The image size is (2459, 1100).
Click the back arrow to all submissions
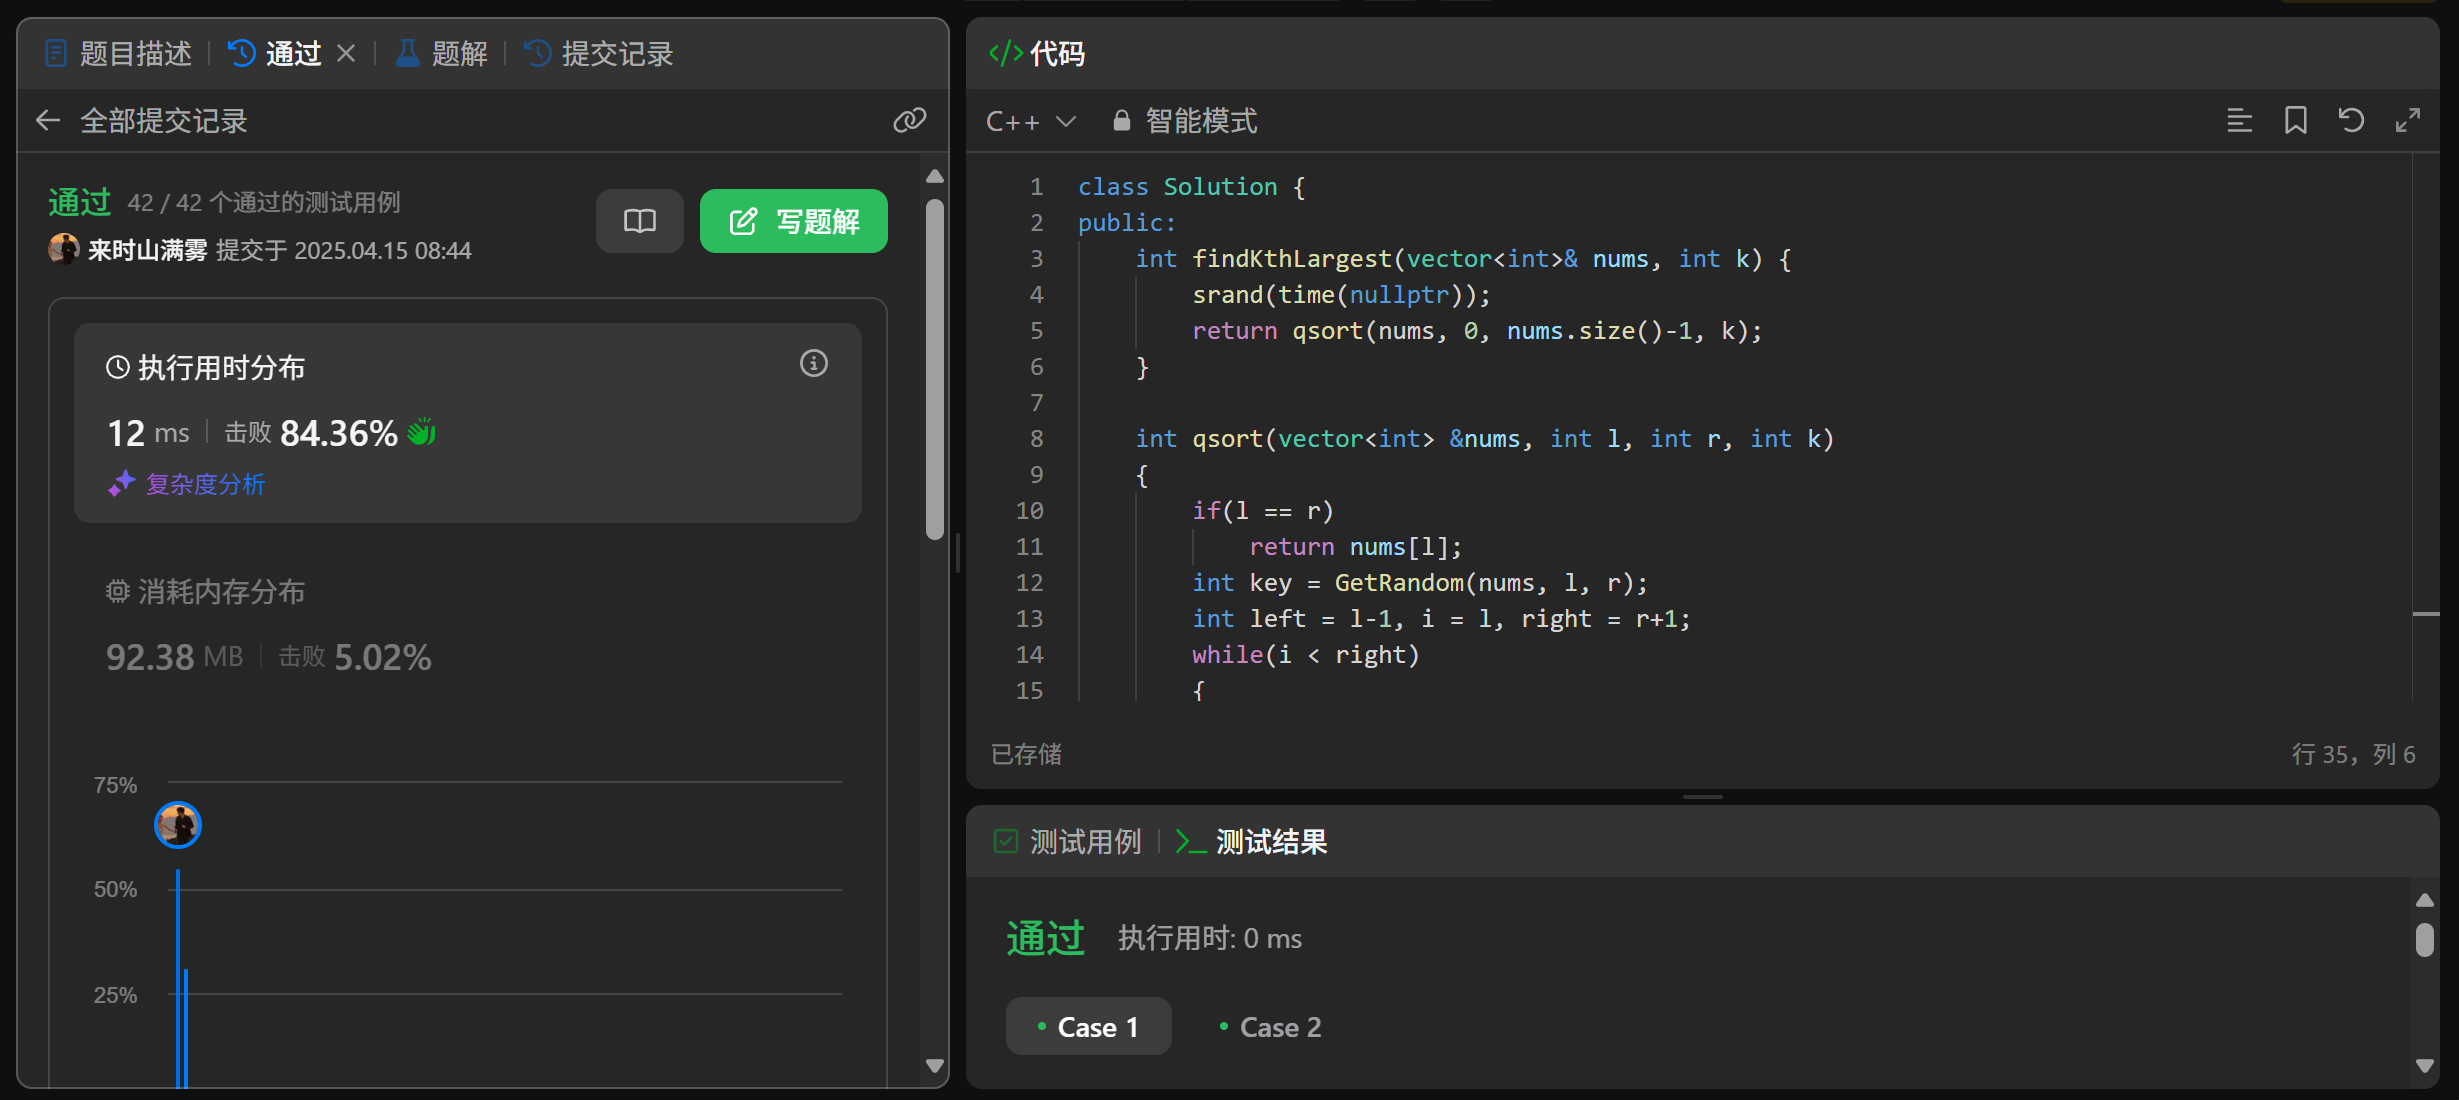click(x=48, y=121)
